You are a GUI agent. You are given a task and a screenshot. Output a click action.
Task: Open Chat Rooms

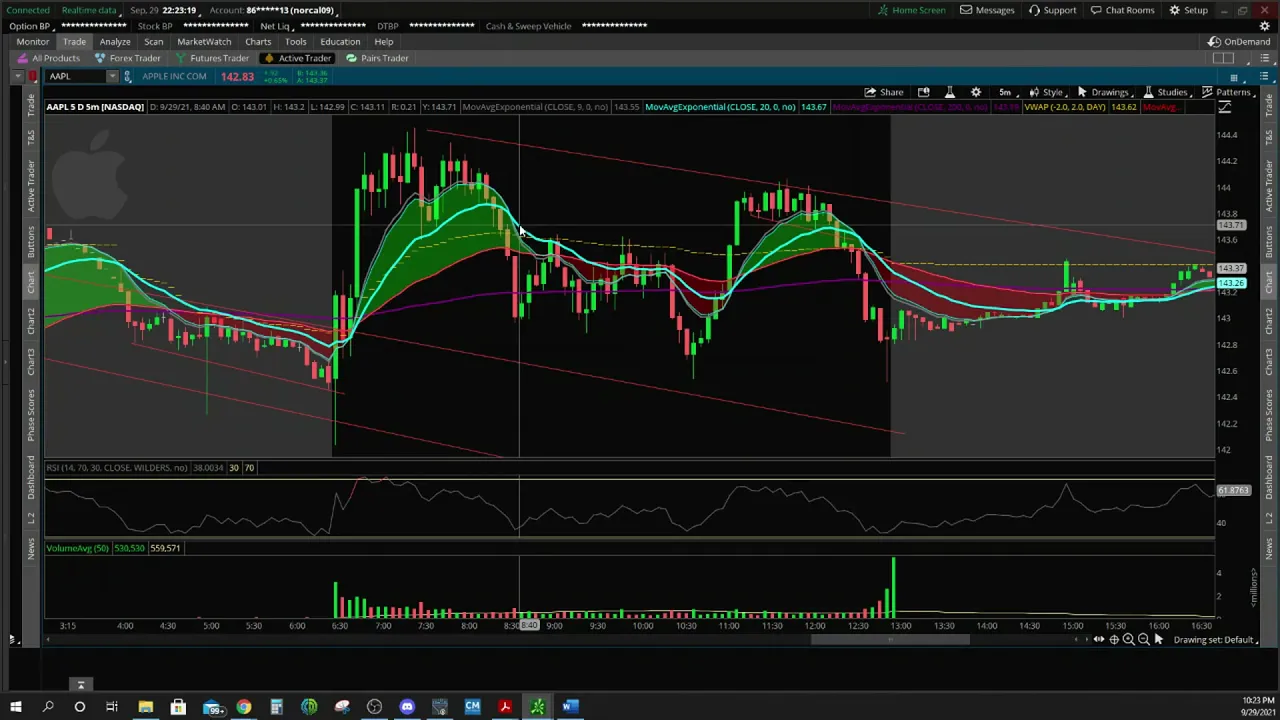click(x=1122, y=10)
